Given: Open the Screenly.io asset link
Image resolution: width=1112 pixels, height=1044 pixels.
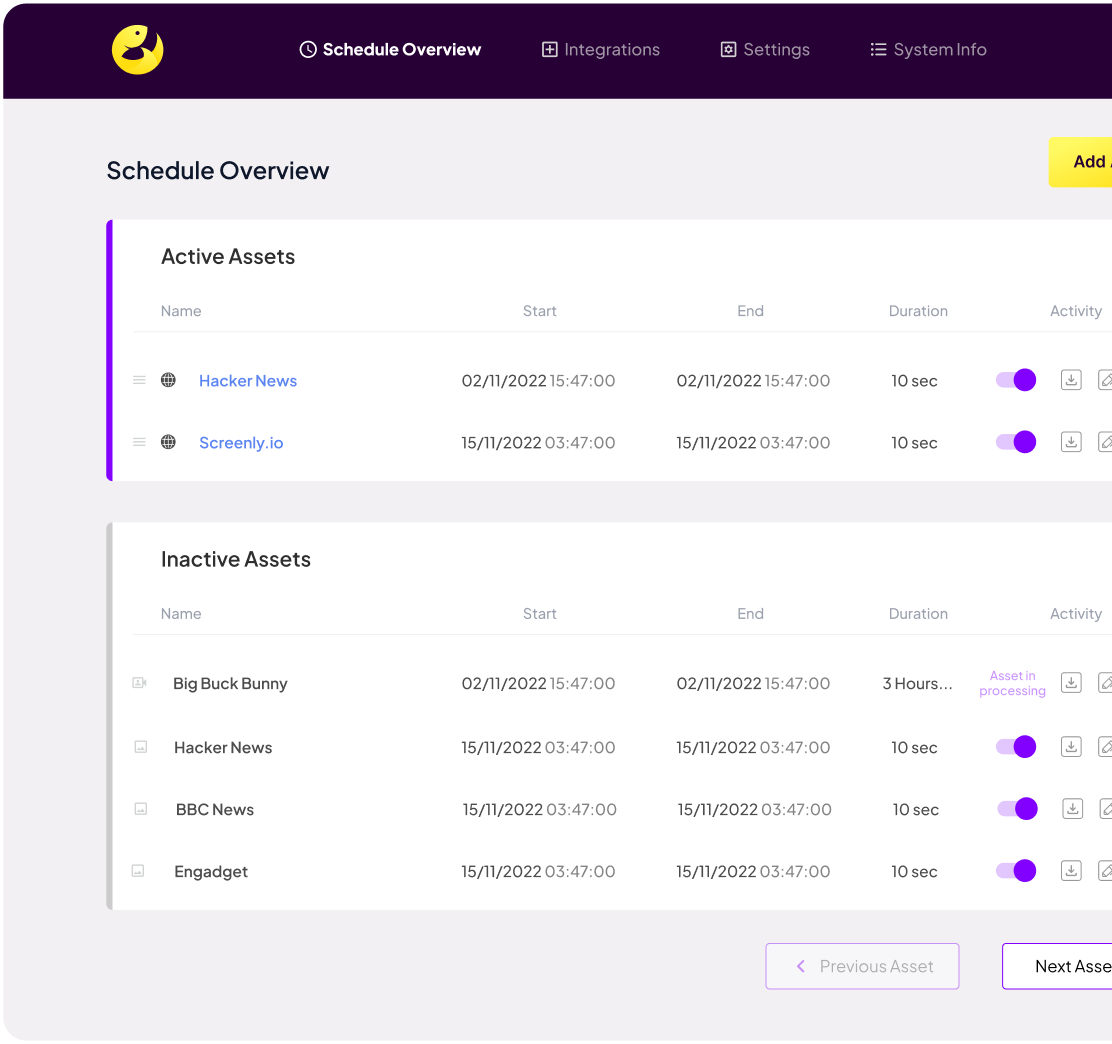Looking at the screenshot, I should tap(241, 443).
